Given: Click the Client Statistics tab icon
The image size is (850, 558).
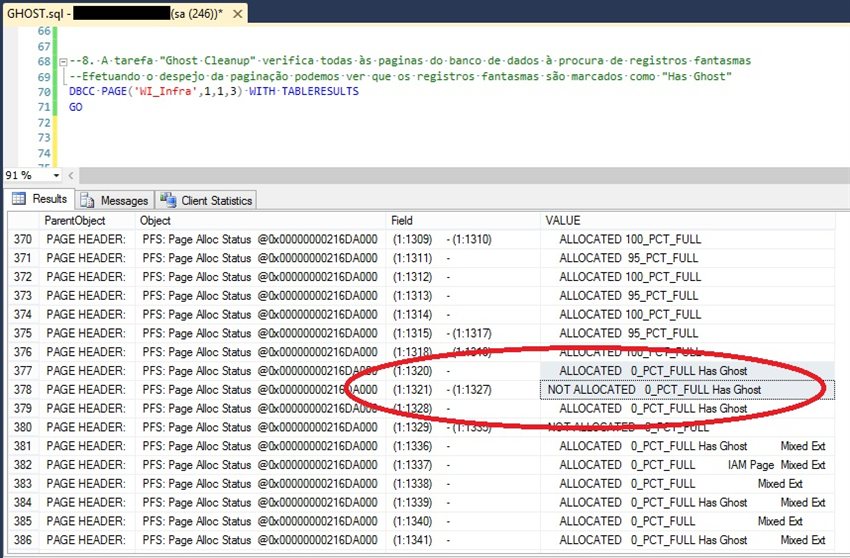Looking at the screenshot, I should click(168, 200).
